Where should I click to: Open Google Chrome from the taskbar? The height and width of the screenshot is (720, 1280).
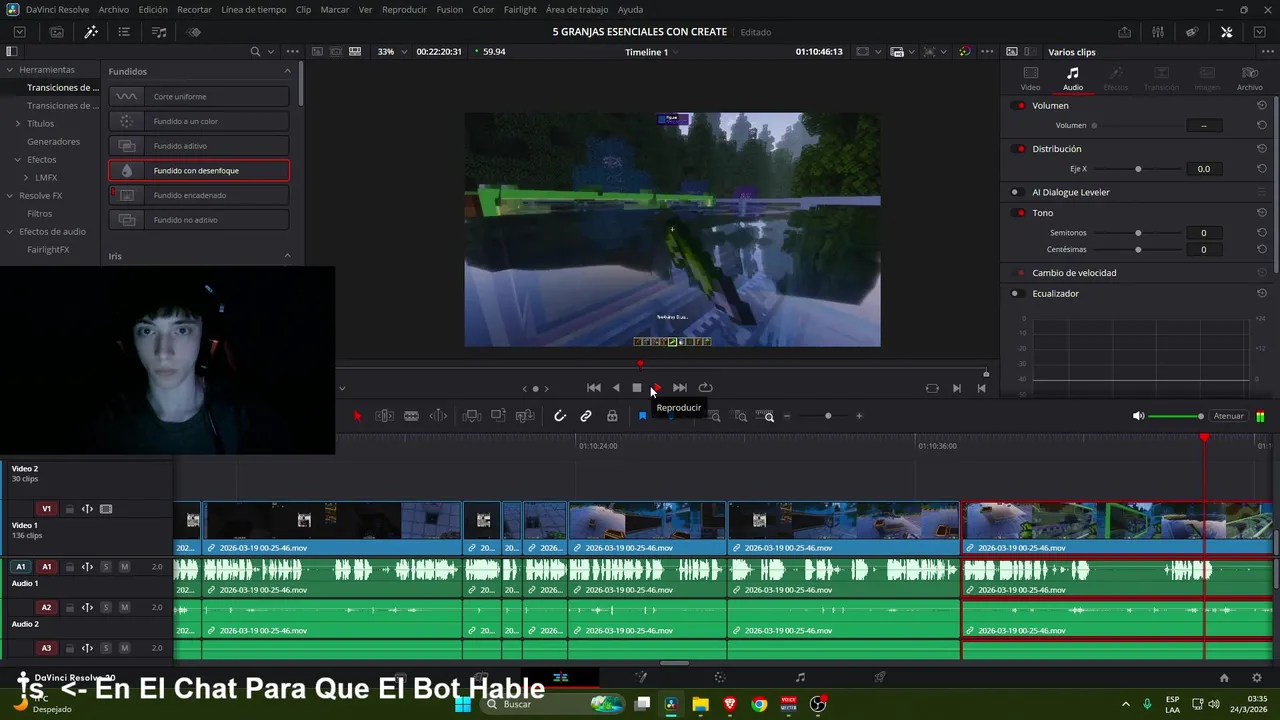coord(759,704)
